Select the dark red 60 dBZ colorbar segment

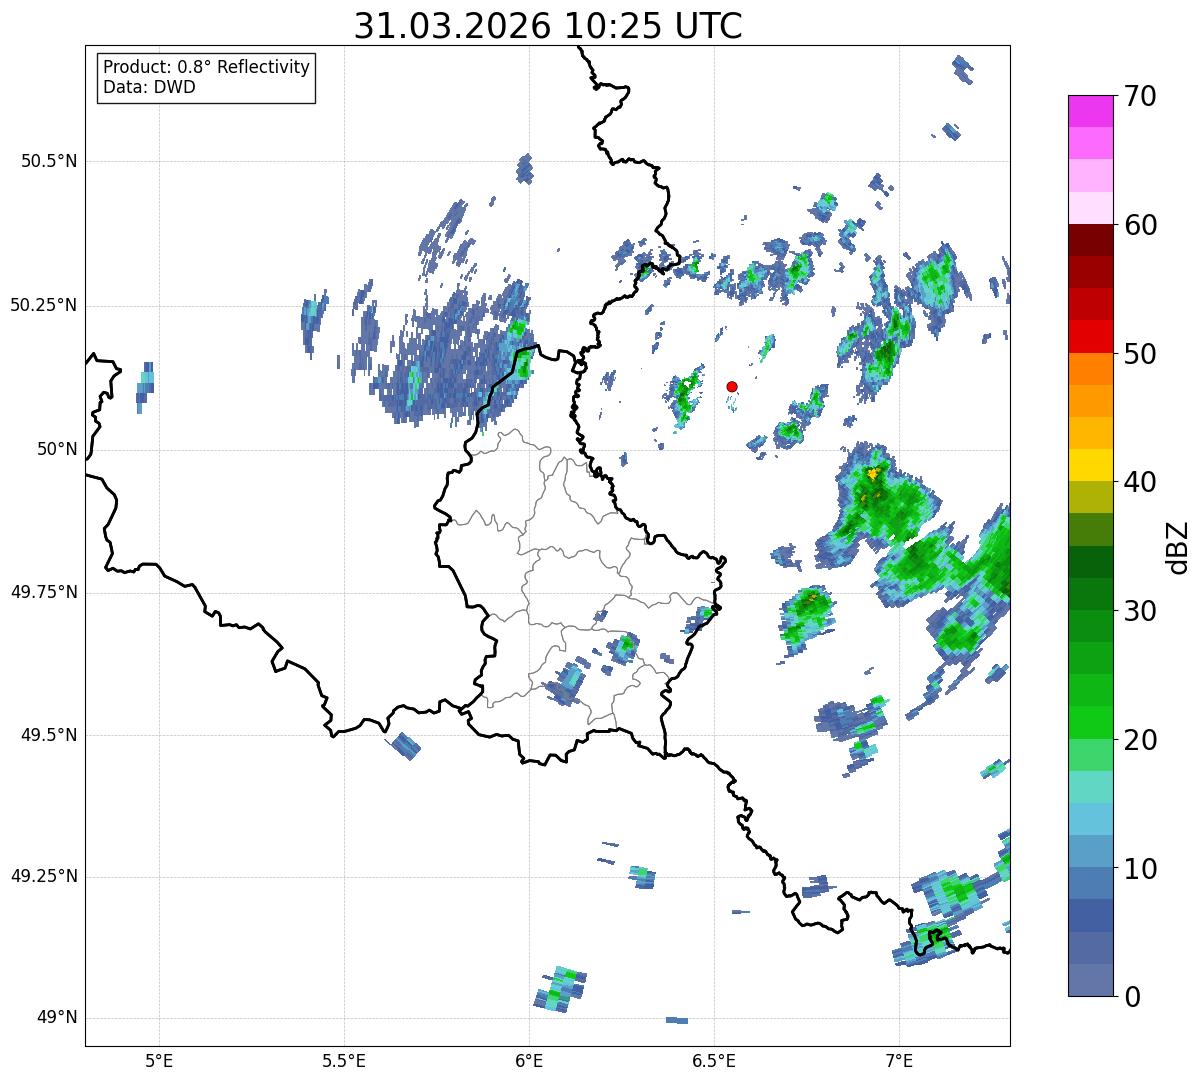(1090, 240)
